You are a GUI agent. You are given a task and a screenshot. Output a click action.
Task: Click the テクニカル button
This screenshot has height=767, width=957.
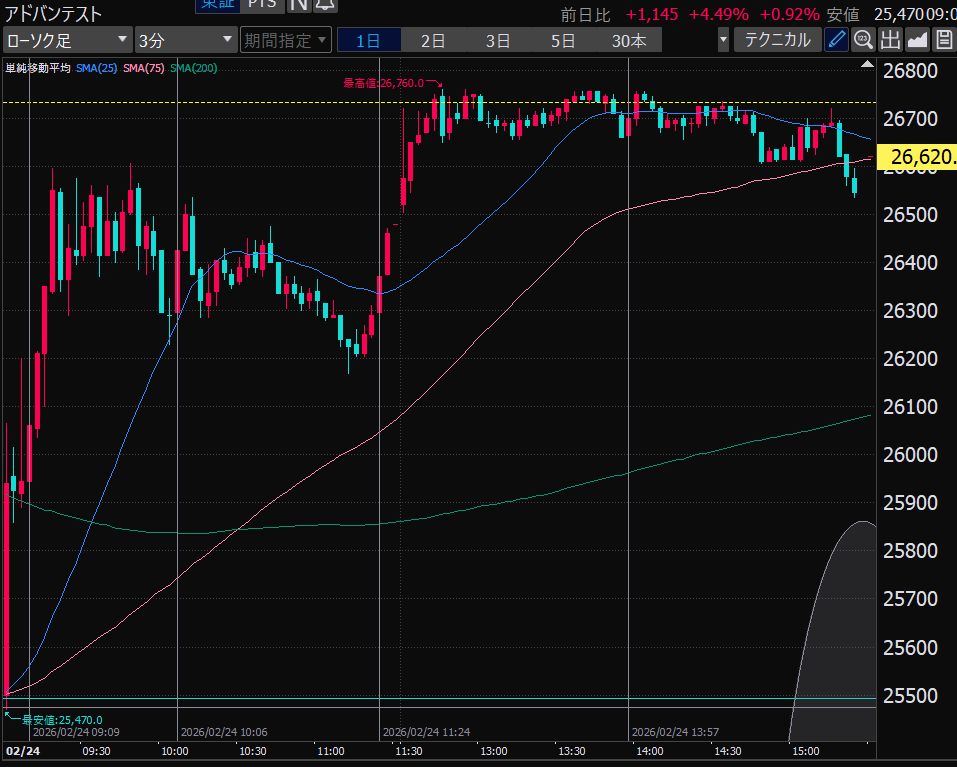pyautogui.click(x=778, y=41)
